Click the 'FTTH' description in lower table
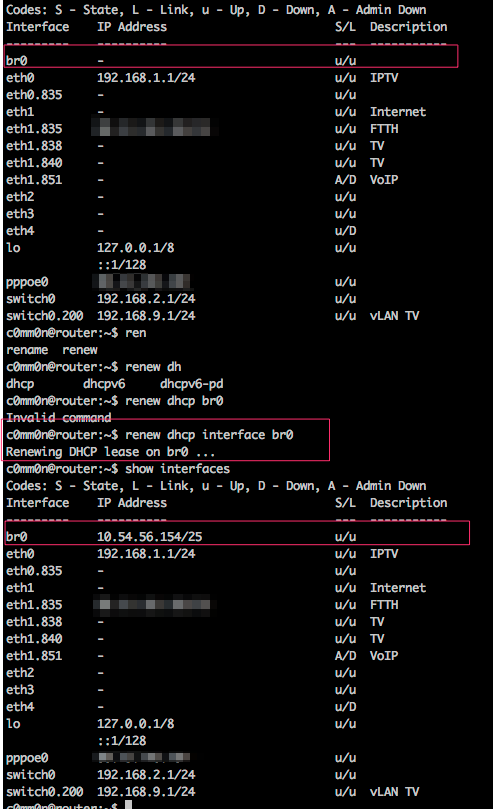Viewport: 493px width, 809px height. pos(384,605)
